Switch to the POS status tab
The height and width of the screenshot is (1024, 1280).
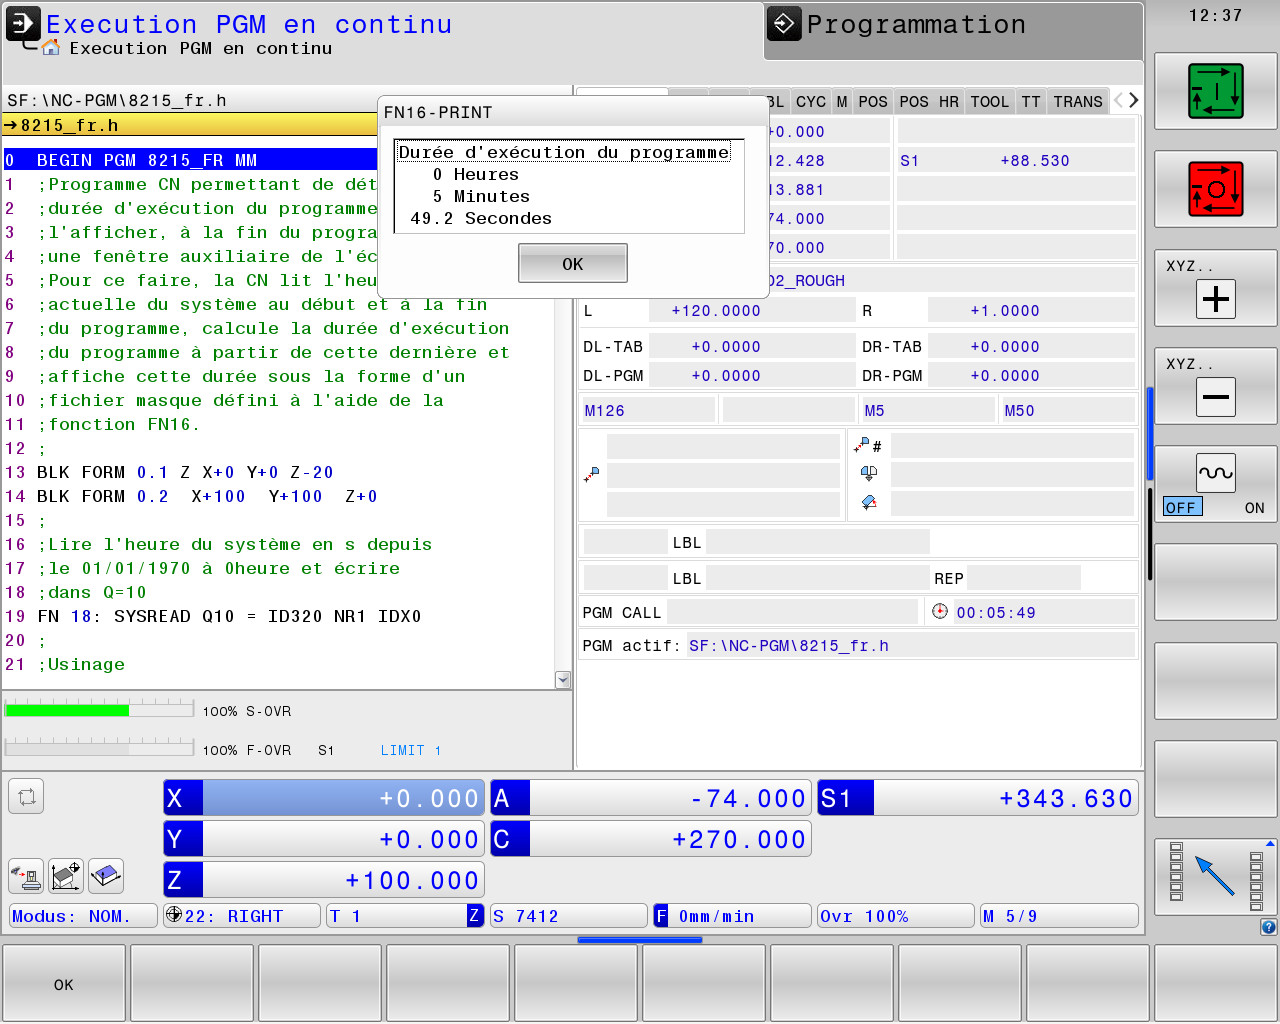tap(873, 101)
